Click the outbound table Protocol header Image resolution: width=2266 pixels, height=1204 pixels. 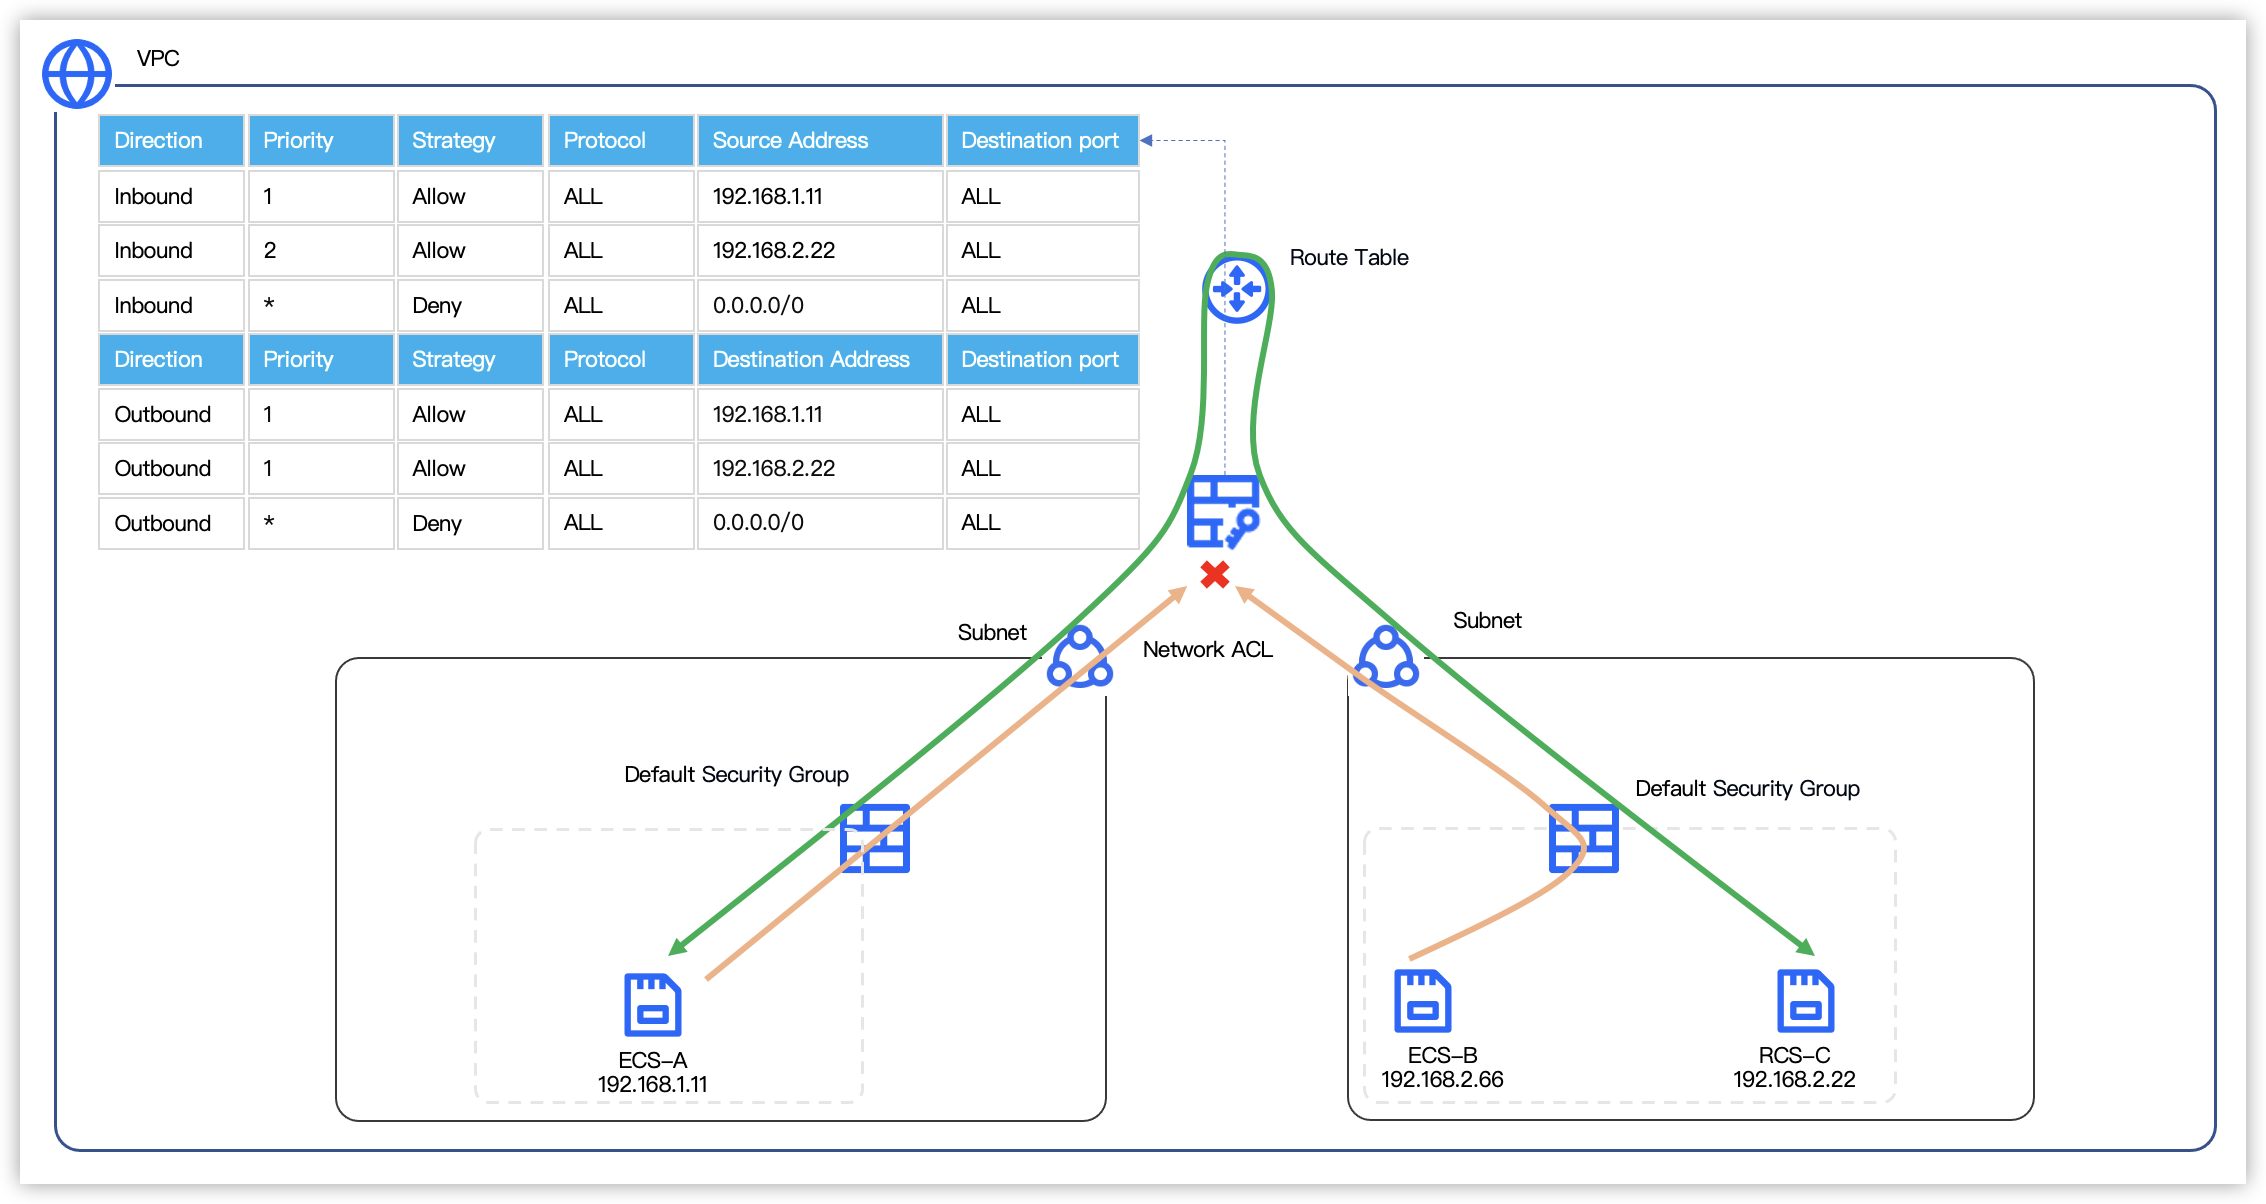tap(621, 359)
